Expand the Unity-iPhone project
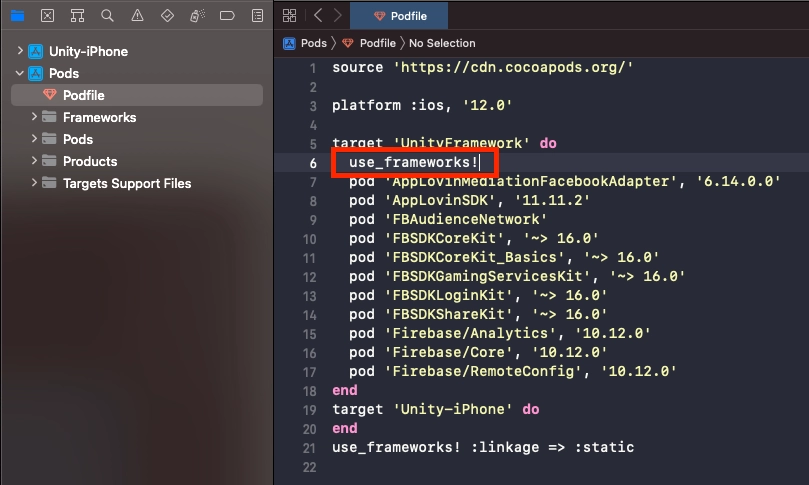 click(20, 51)
